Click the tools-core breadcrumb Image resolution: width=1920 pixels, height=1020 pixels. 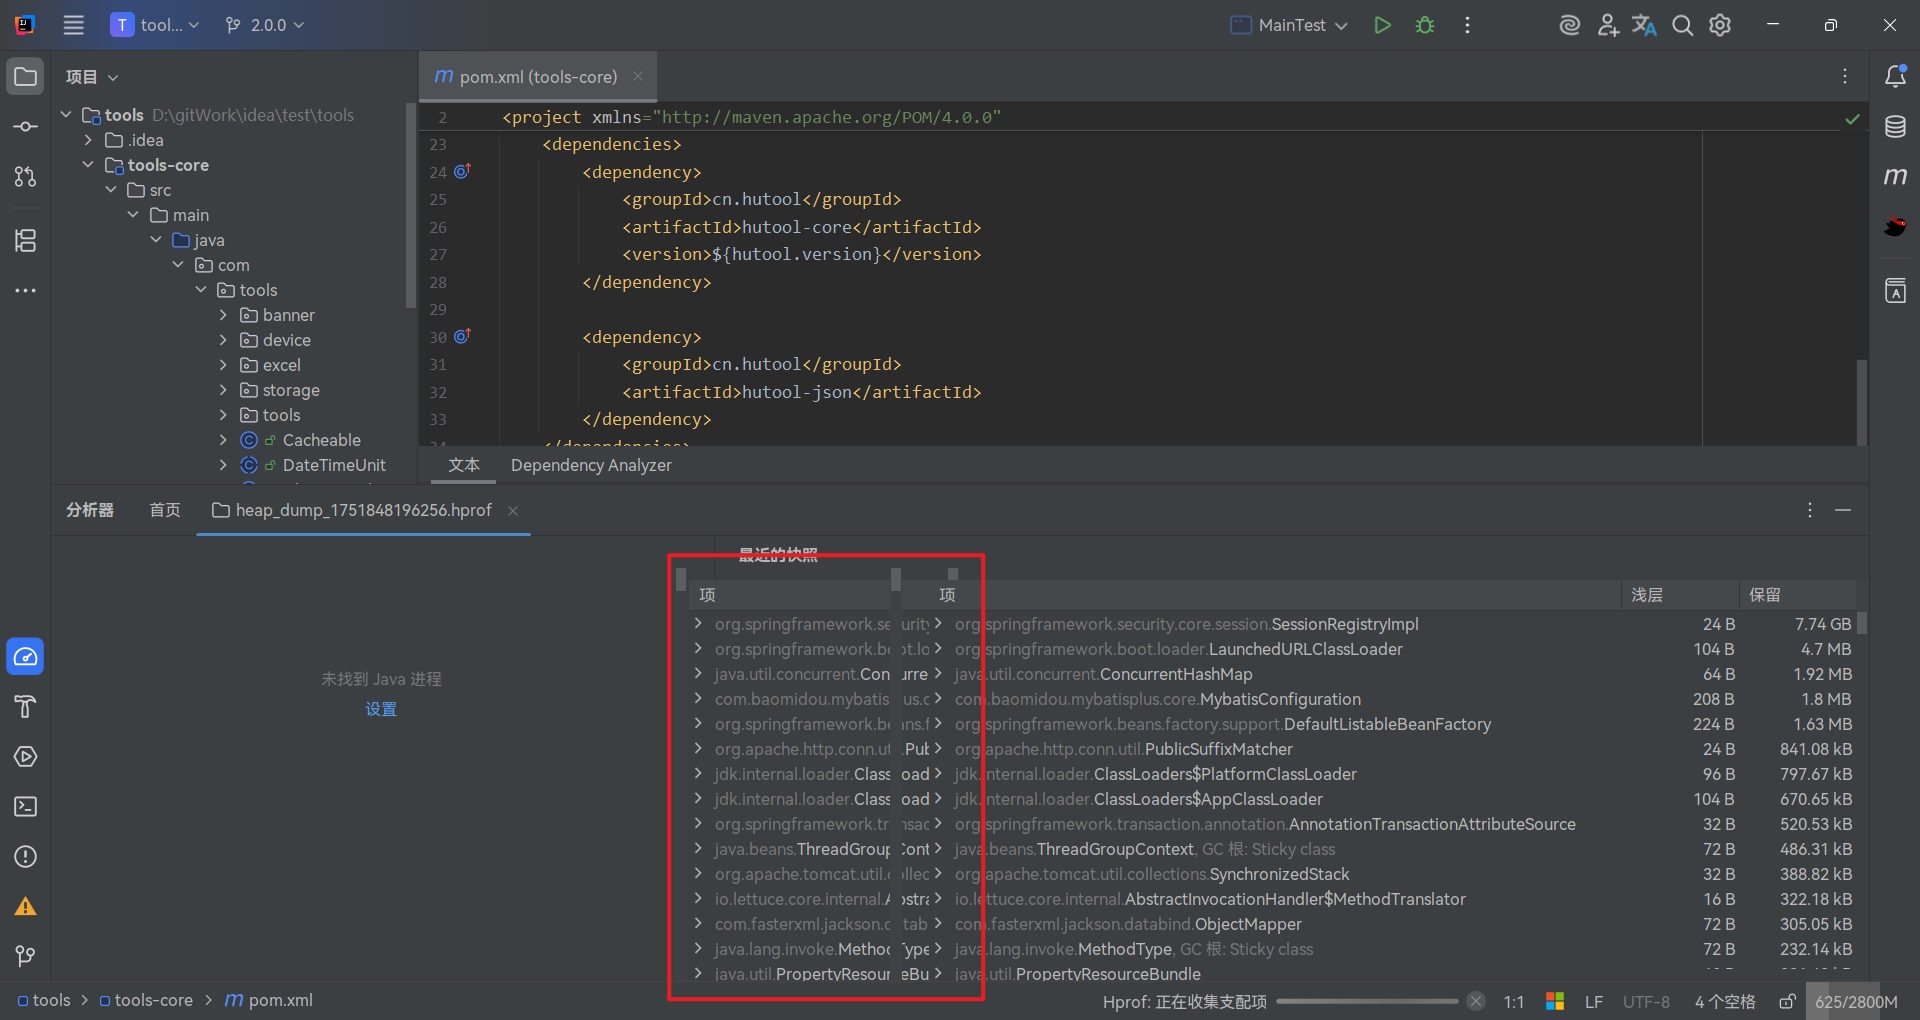145,1000
